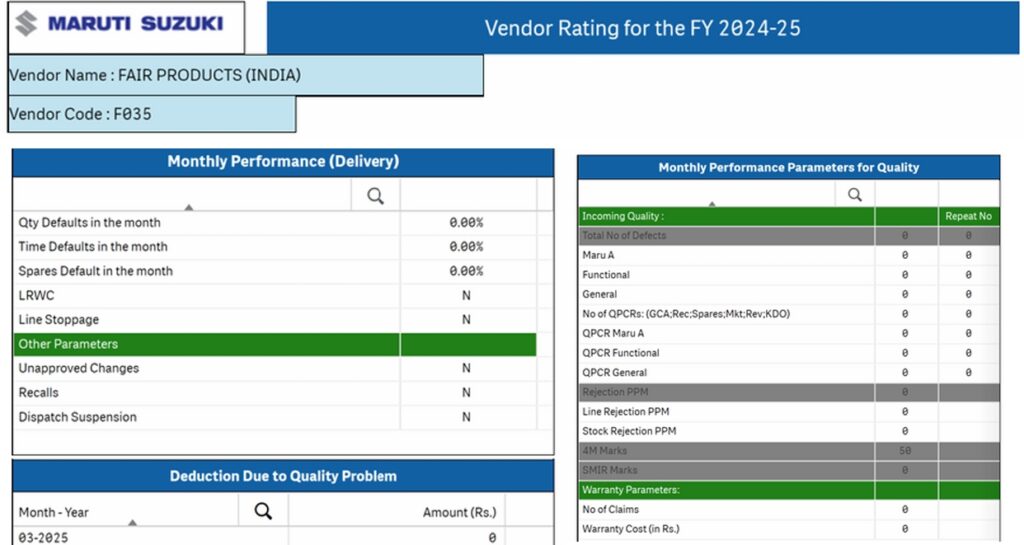This screenshot has height=545, width=1024.
Task: Click the search icon in the Monthly Performance (Delivery) table
Action: (375, 196)
